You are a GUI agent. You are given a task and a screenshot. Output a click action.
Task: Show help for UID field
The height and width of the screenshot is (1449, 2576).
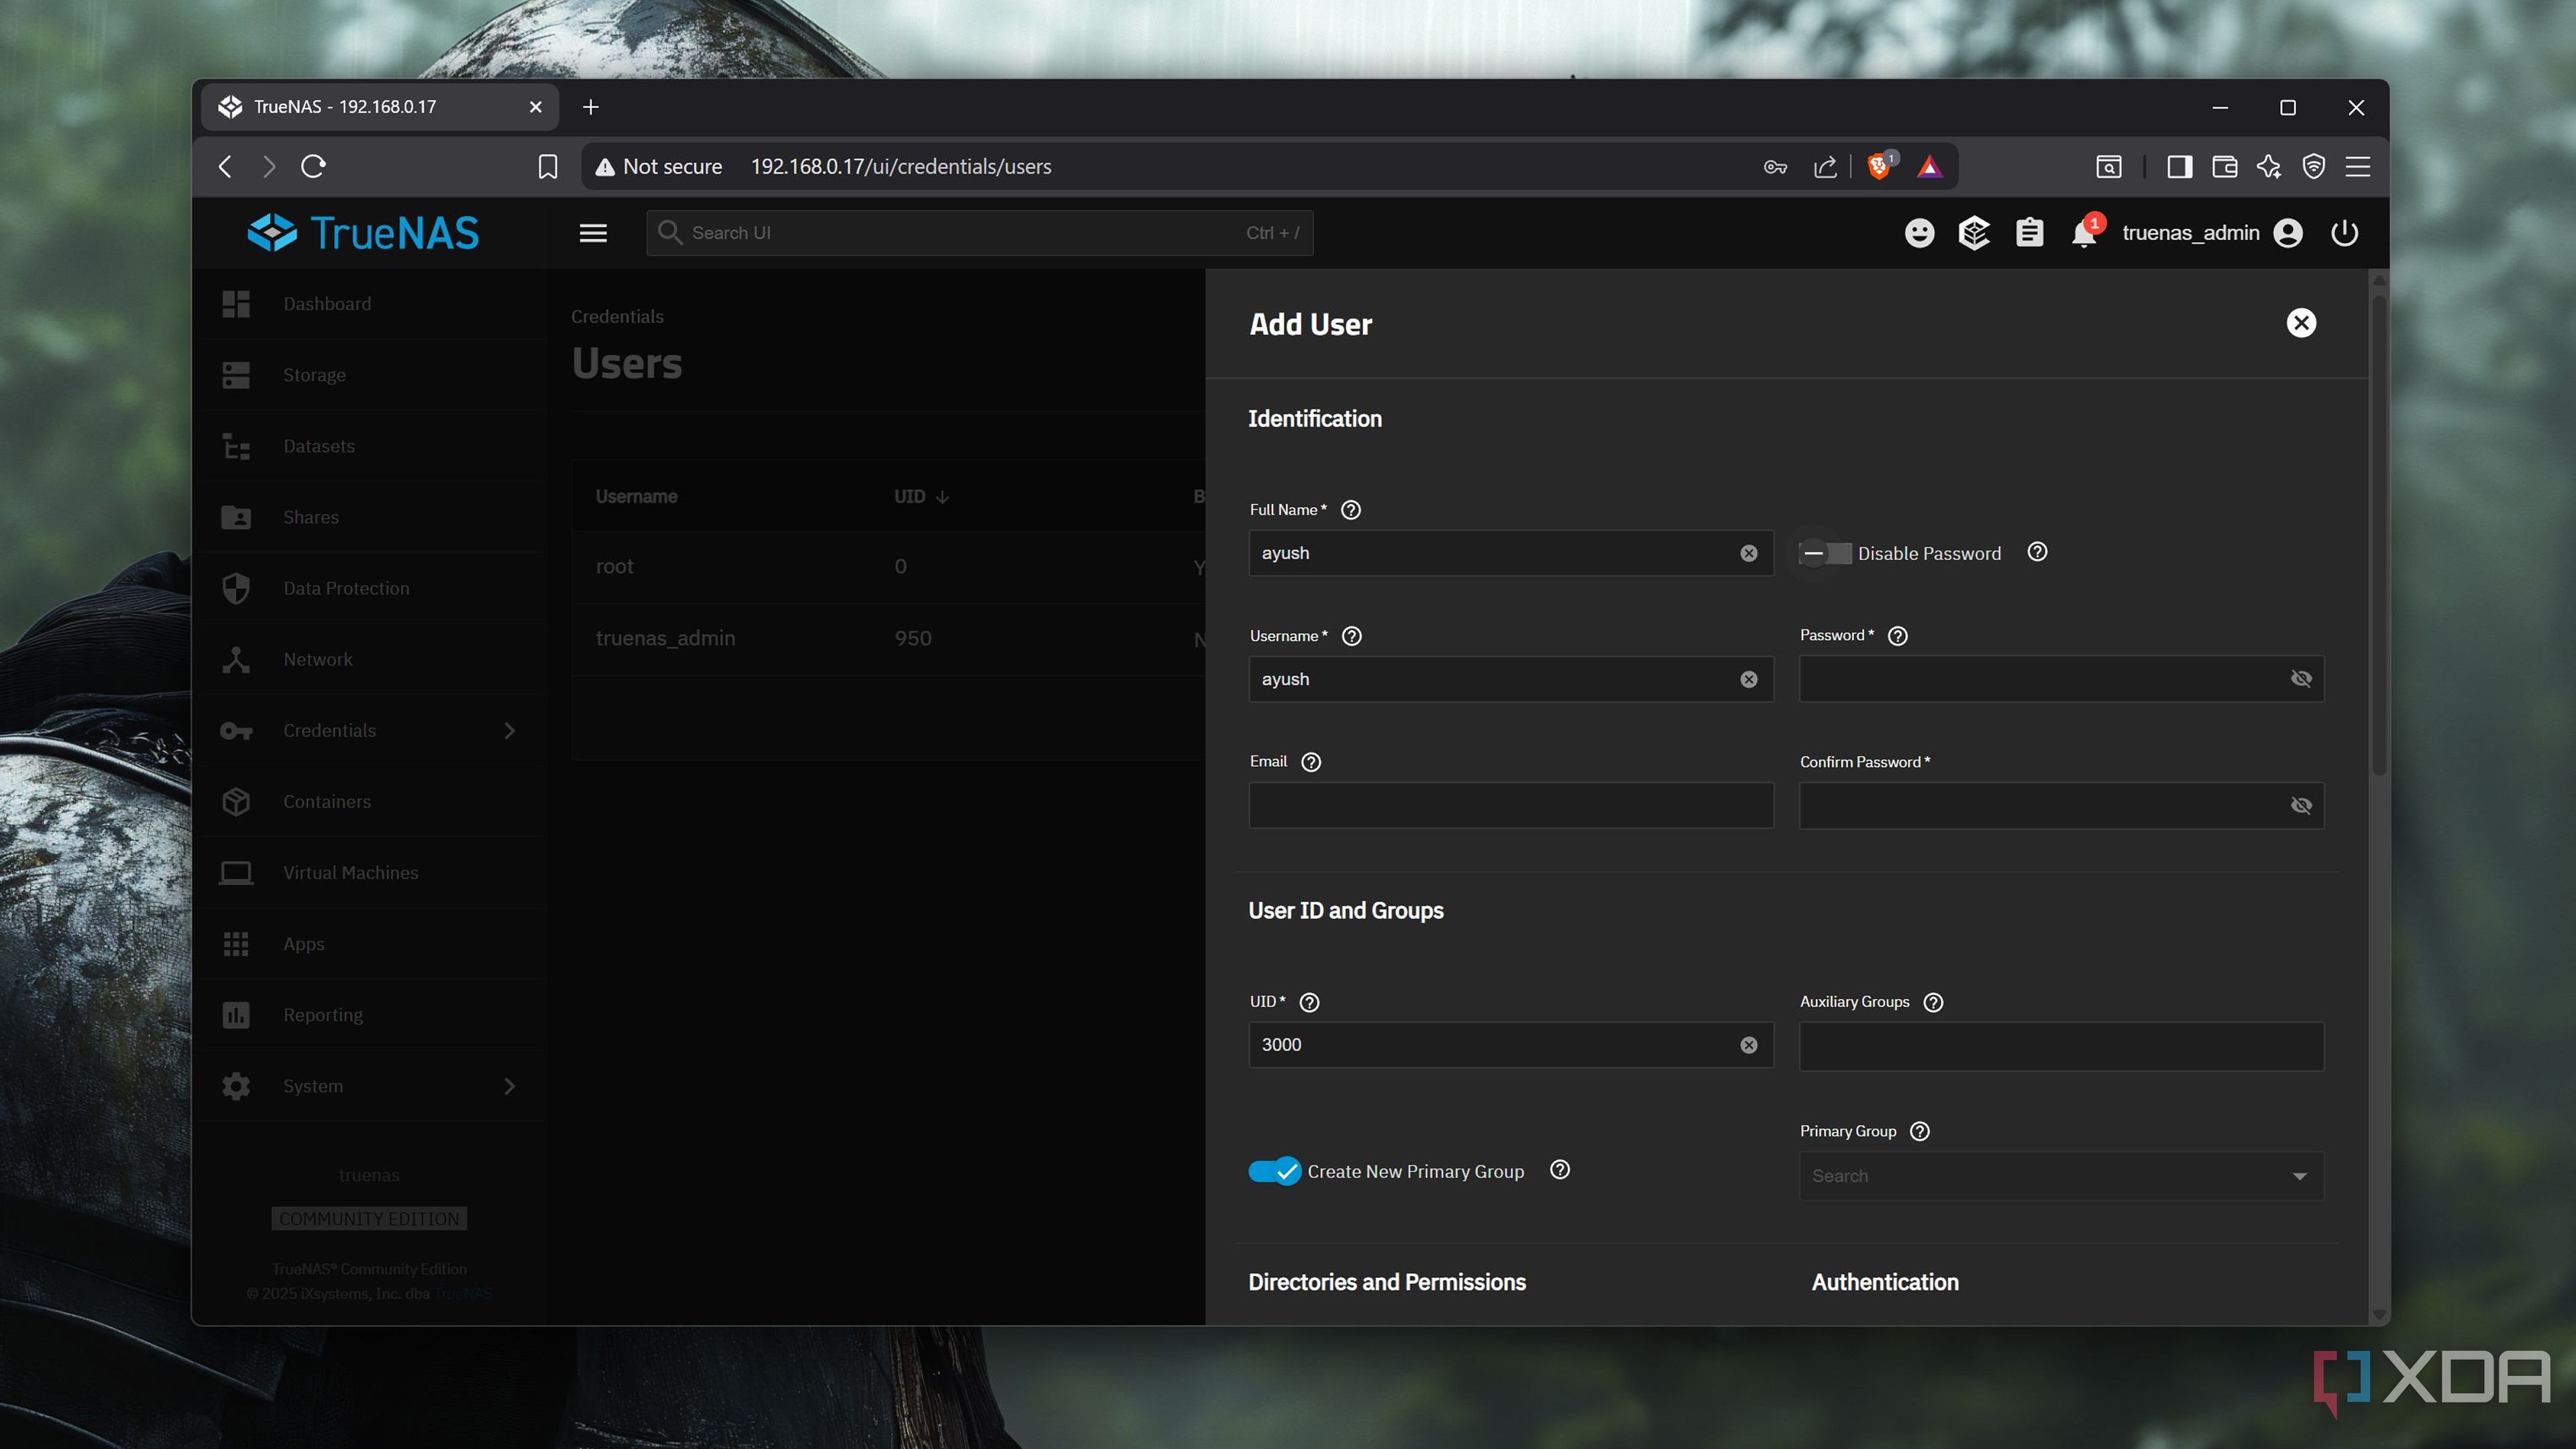coord(1309,1002)
